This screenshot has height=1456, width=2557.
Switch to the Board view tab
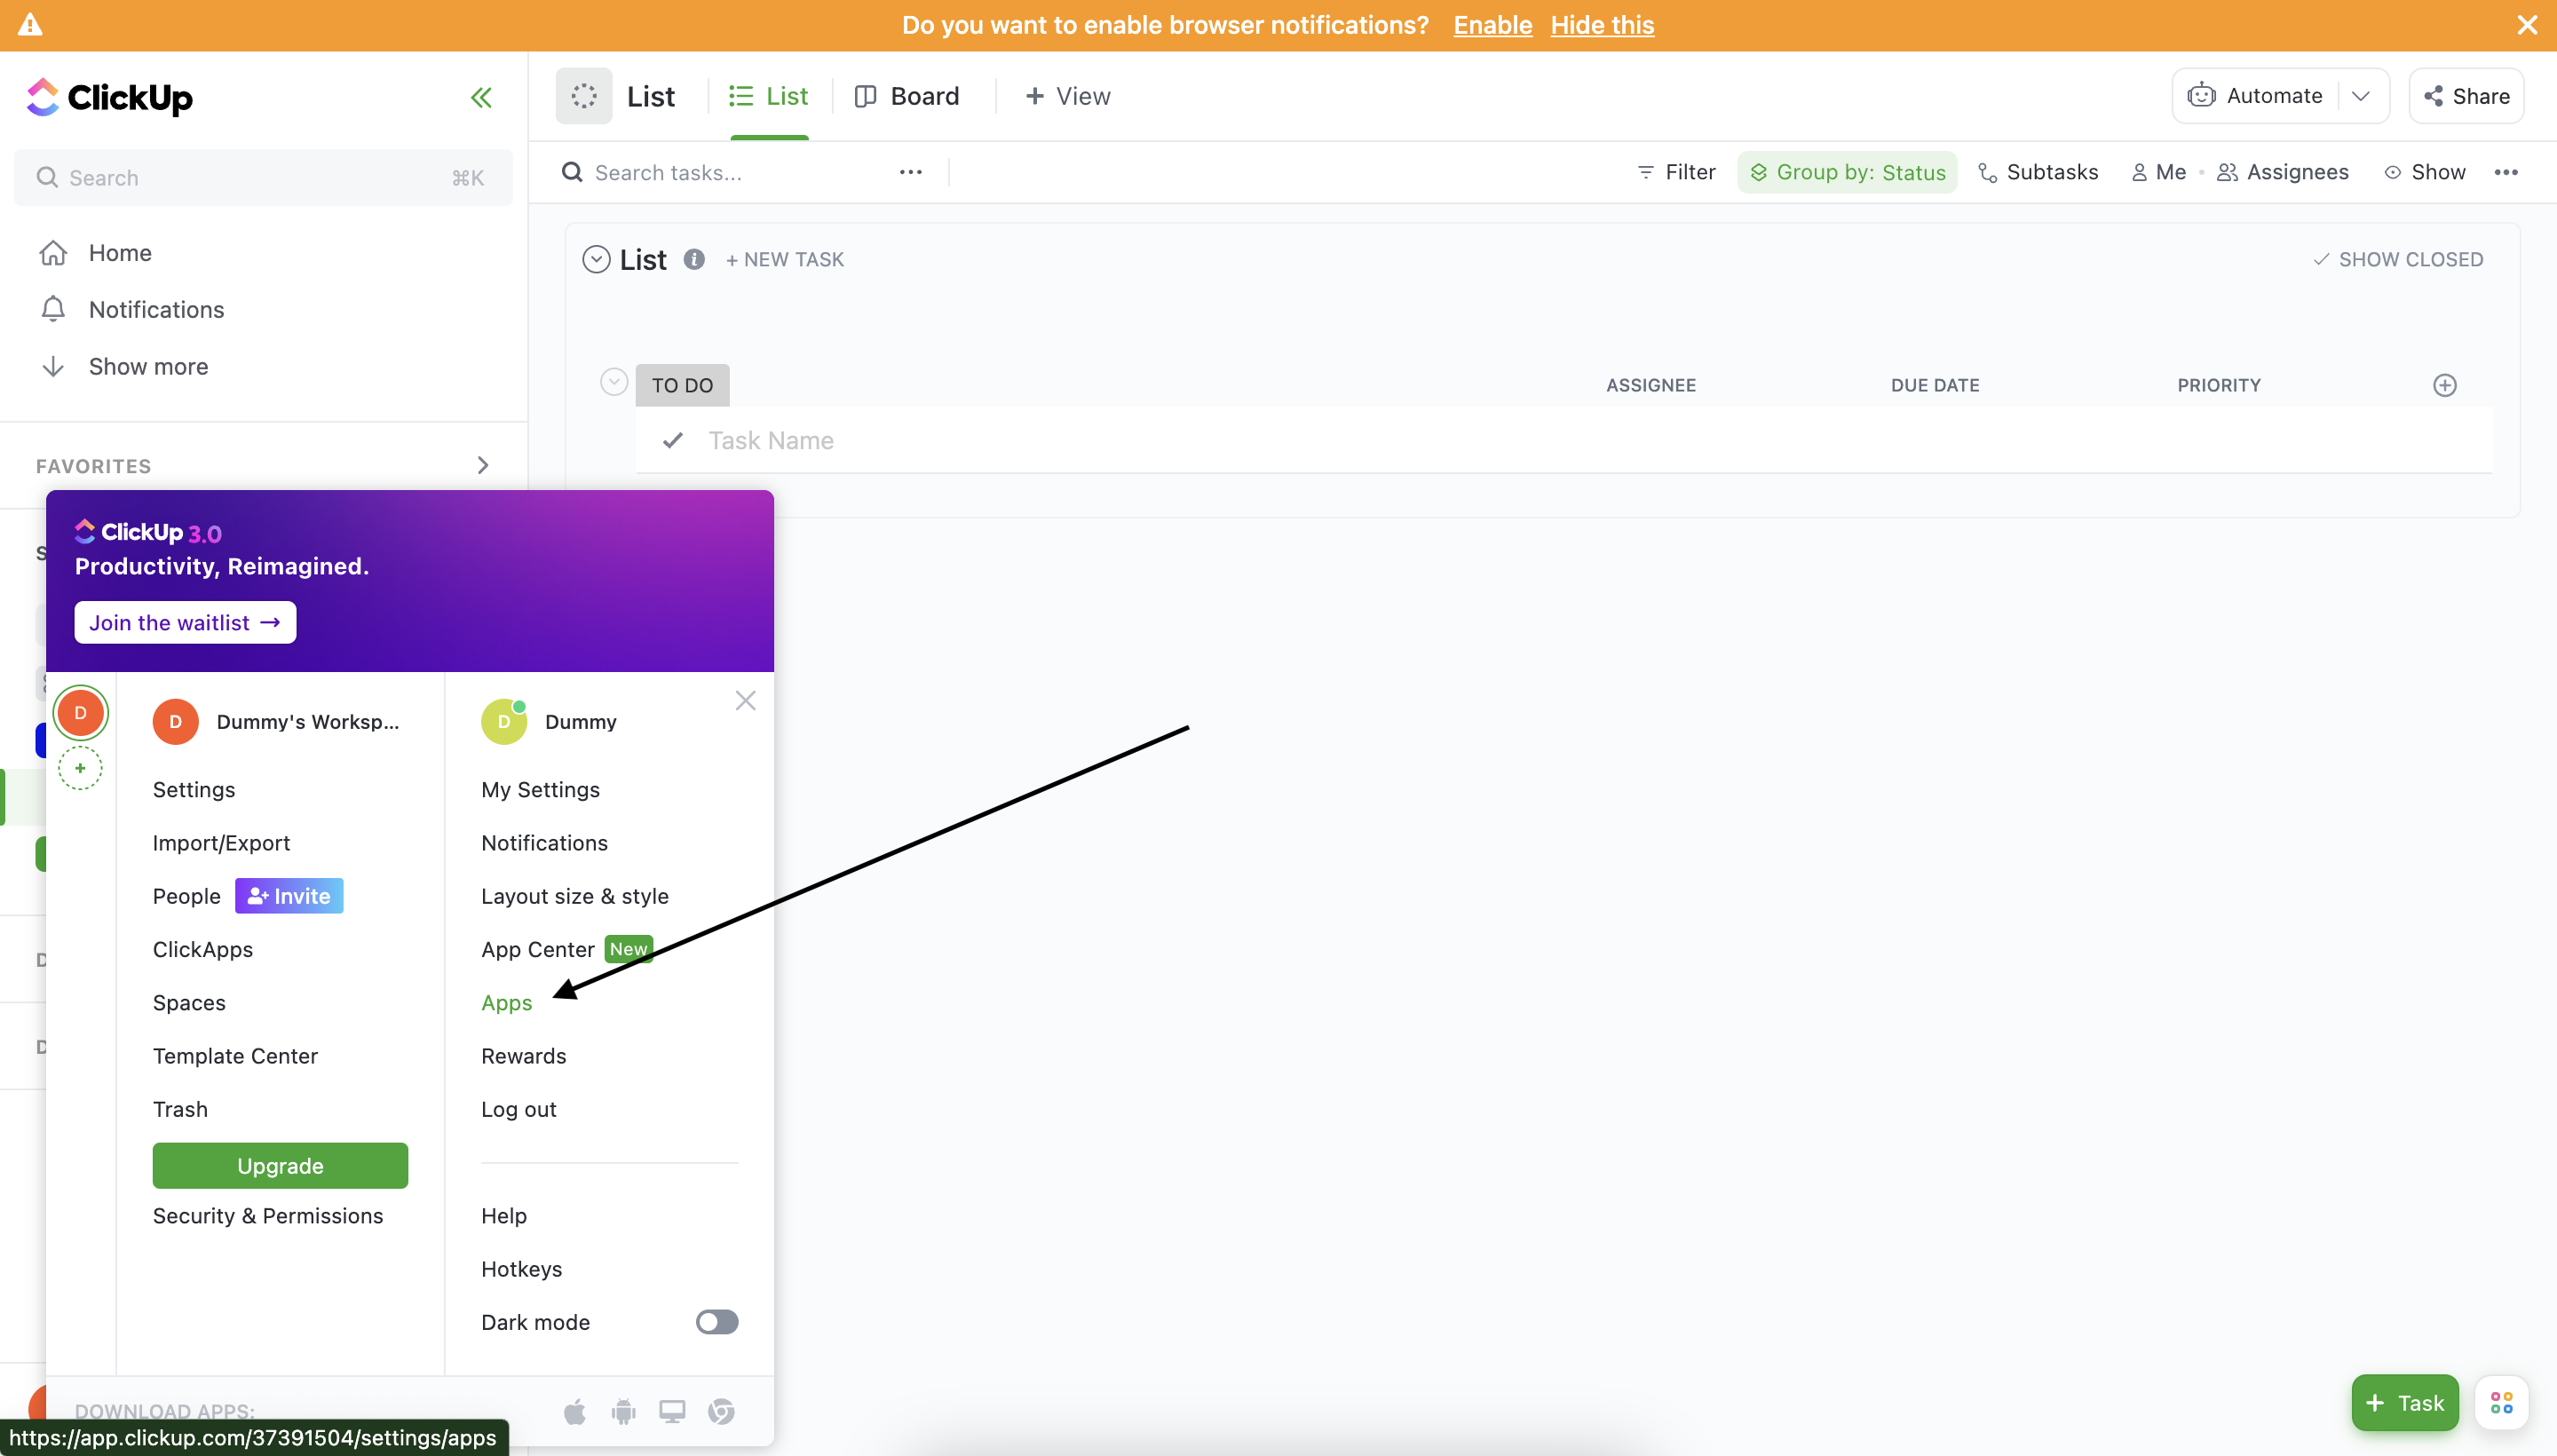point(907,96)
